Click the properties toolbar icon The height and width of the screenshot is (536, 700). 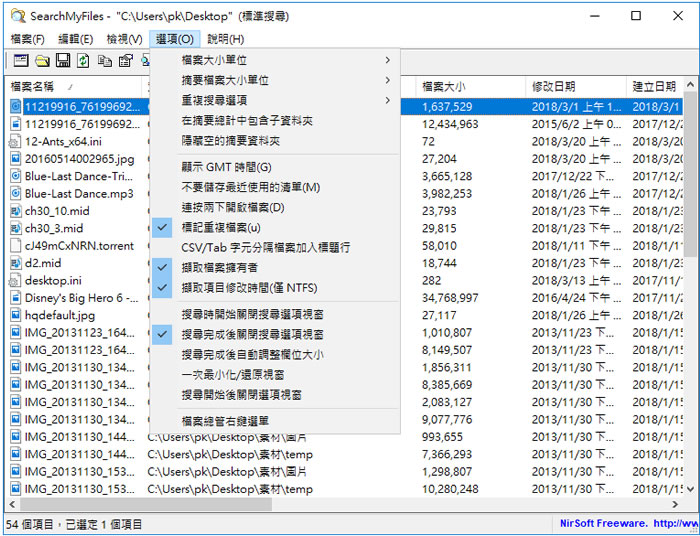(126, 60)
